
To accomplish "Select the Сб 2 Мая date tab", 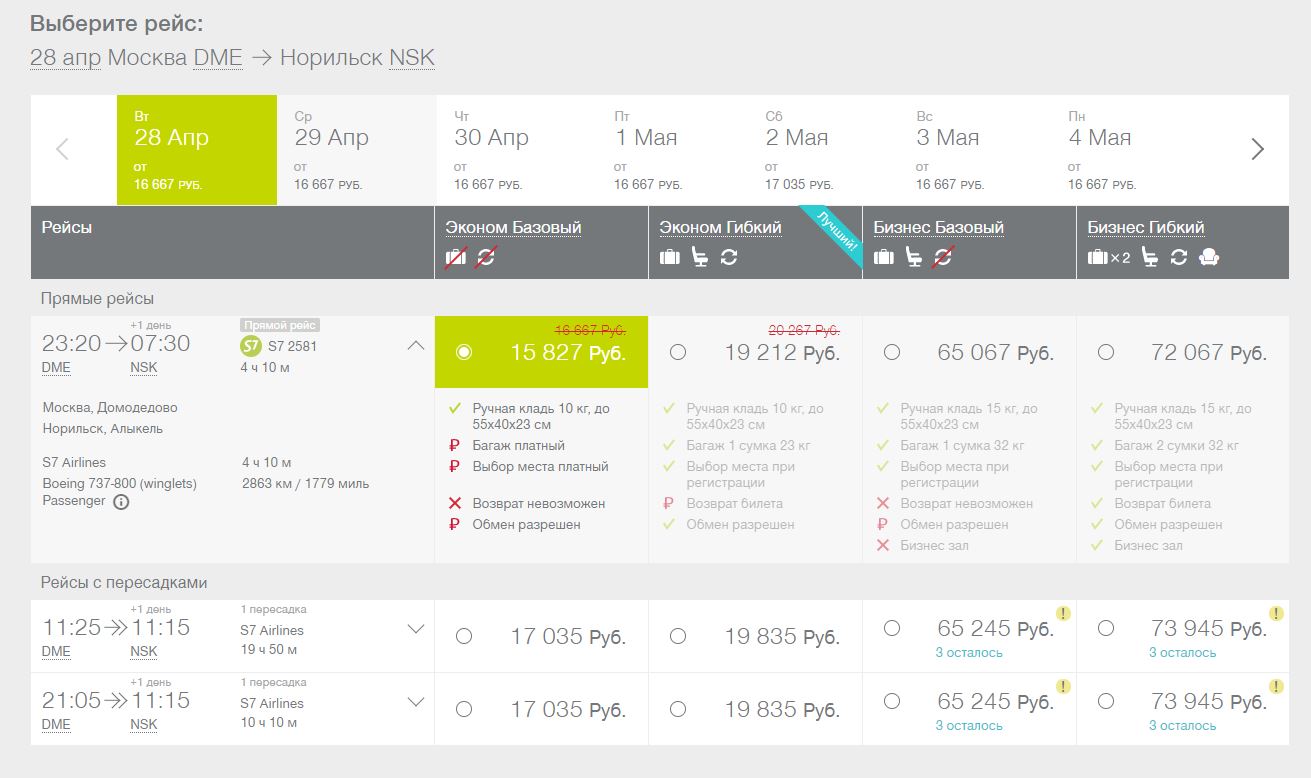I will pos(825,150).
